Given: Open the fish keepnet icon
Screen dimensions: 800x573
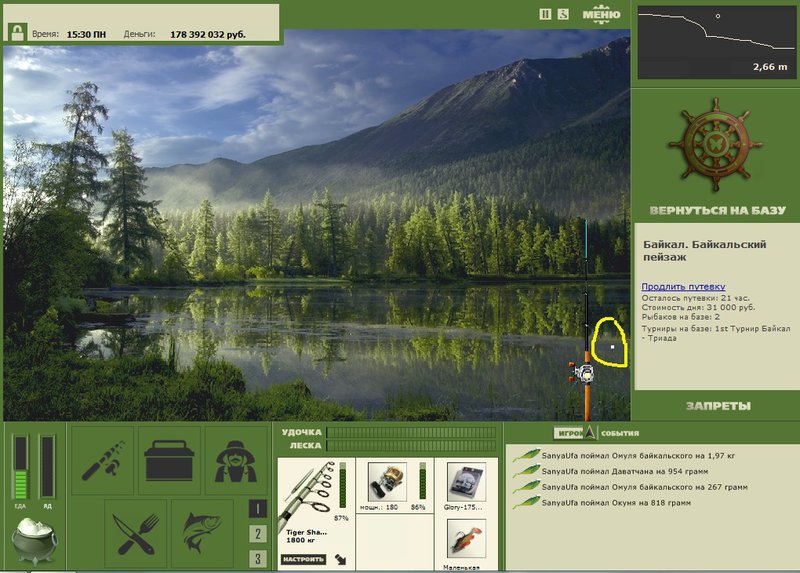Looking at the screenshot, I should (x=203, y=534).
